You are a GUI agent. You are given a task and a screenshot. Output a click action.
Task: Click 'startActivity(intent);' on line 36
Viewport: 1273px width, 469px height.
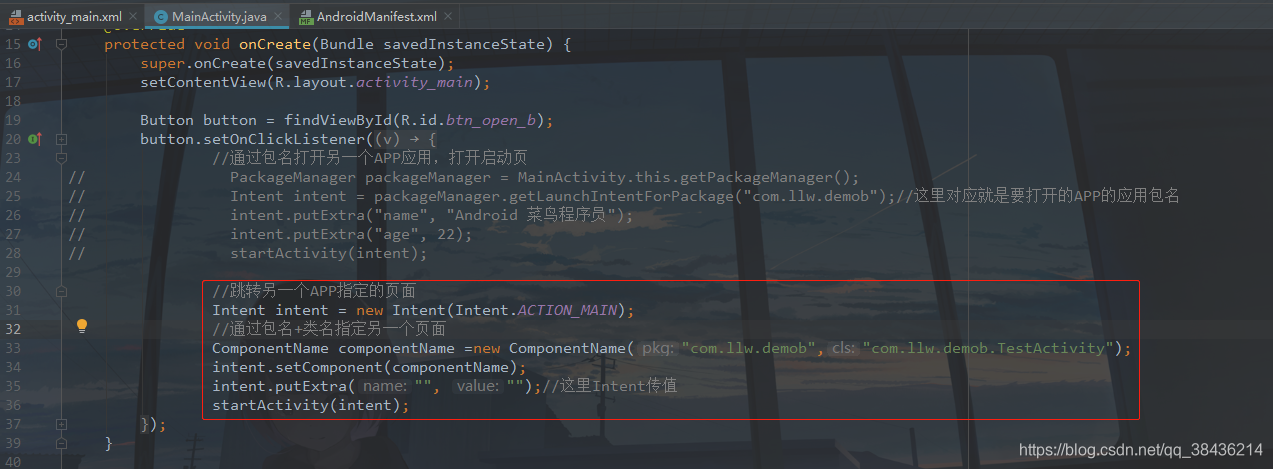tap(311, 405)
